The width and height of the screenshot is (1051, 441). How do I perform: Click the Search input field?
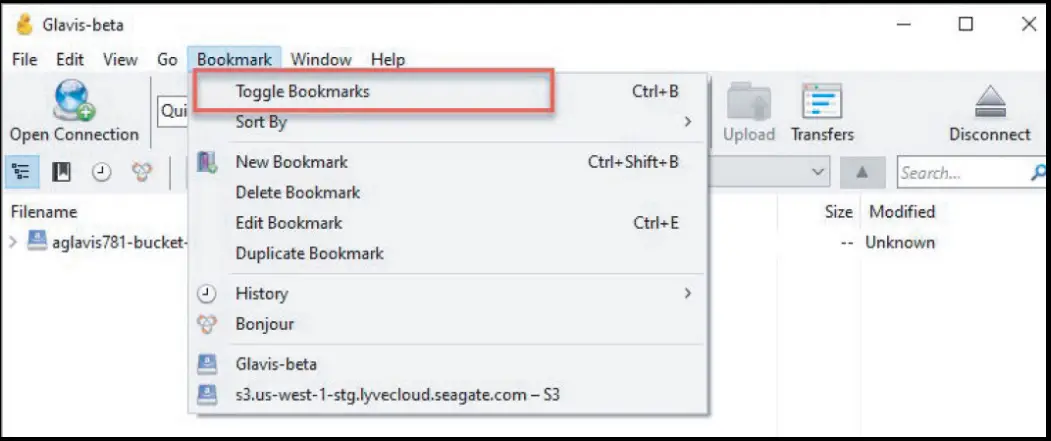960,173
